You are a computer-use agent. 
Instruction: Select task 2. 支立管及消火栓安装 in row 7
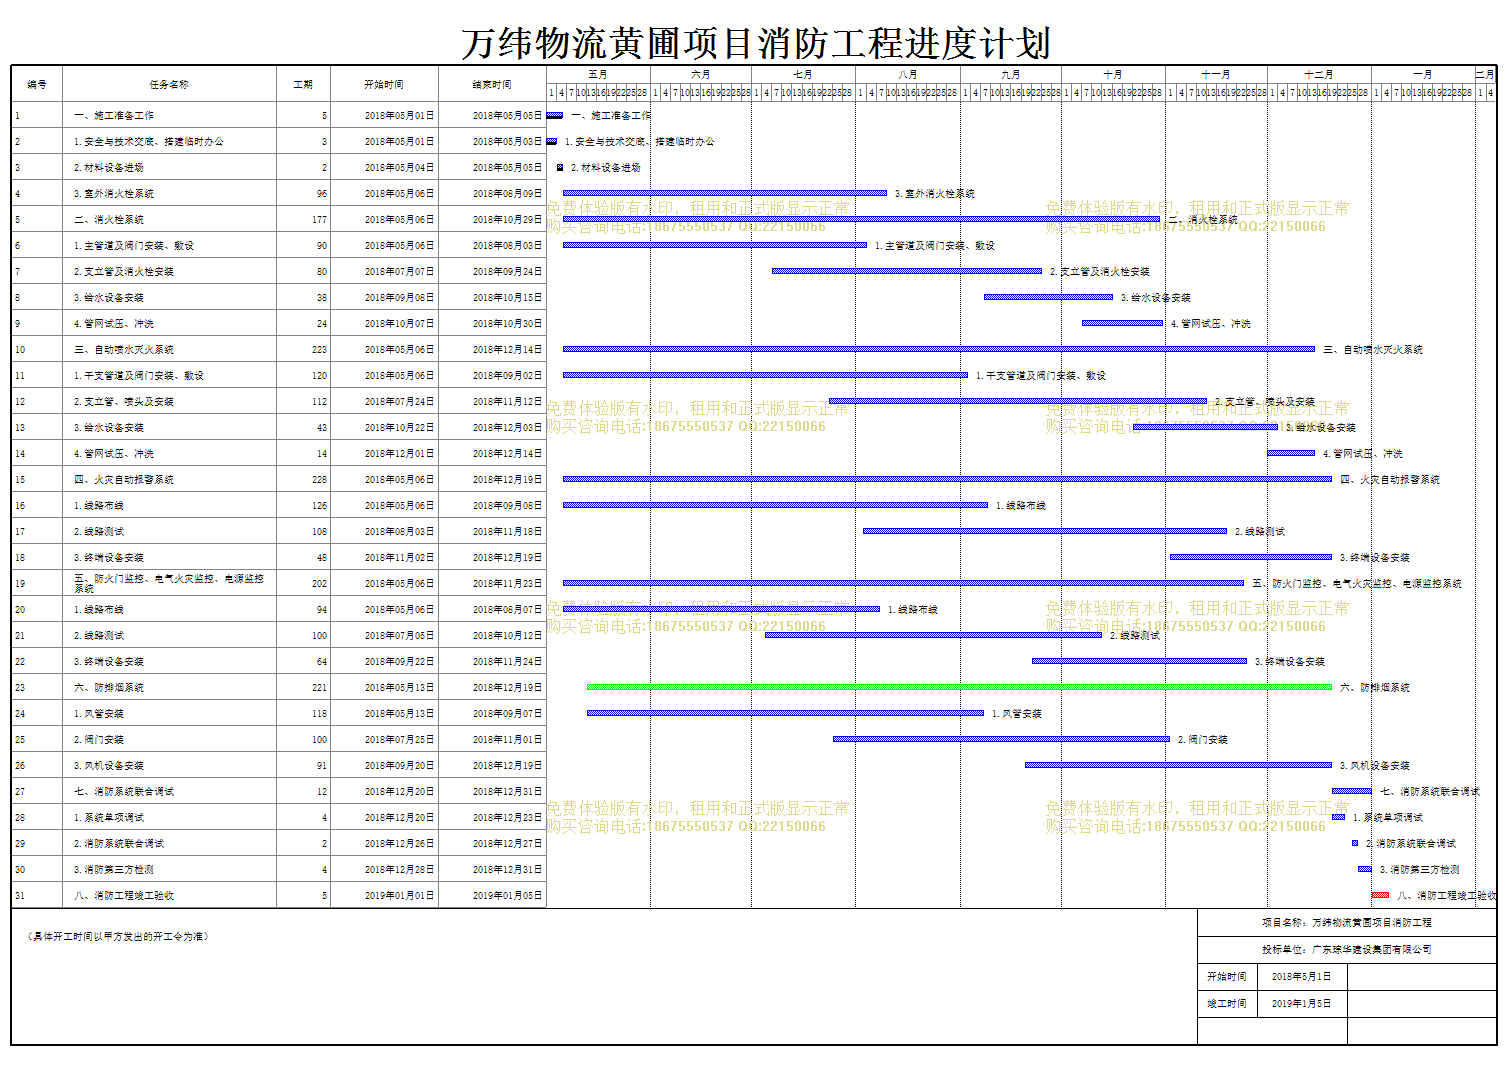pos(124,272)
